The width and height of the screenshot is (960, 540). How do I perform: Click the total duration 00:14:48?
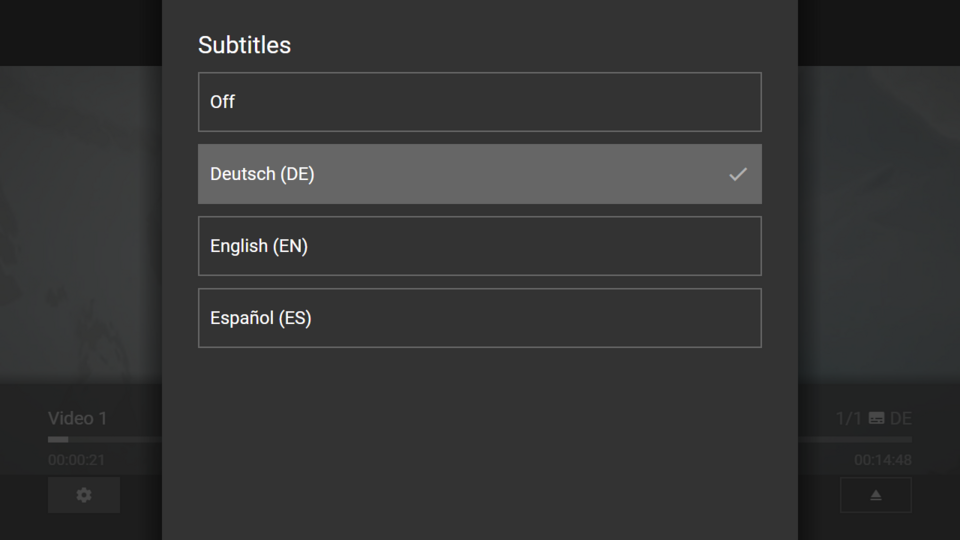[882, 460]
